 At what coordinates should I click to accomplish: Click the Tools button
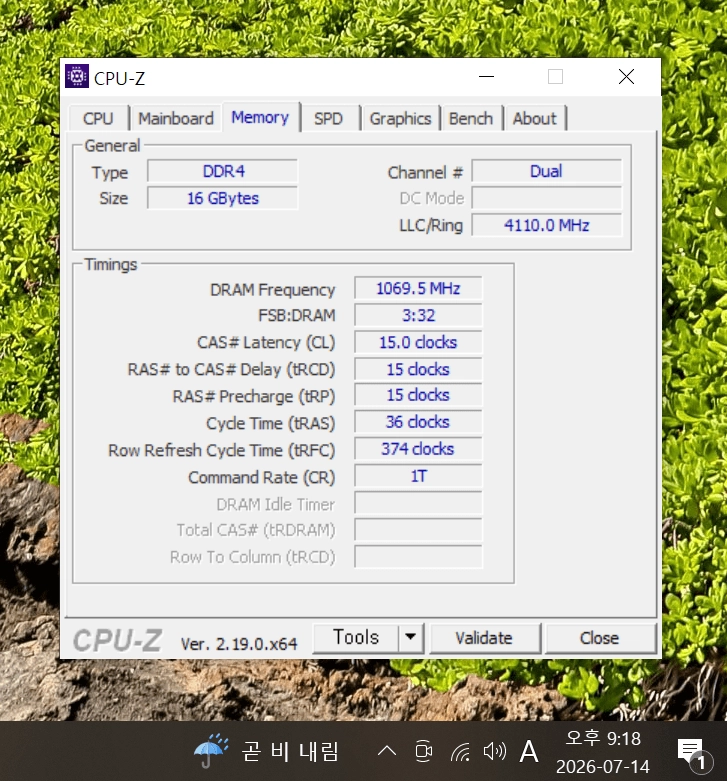(356, 638)
